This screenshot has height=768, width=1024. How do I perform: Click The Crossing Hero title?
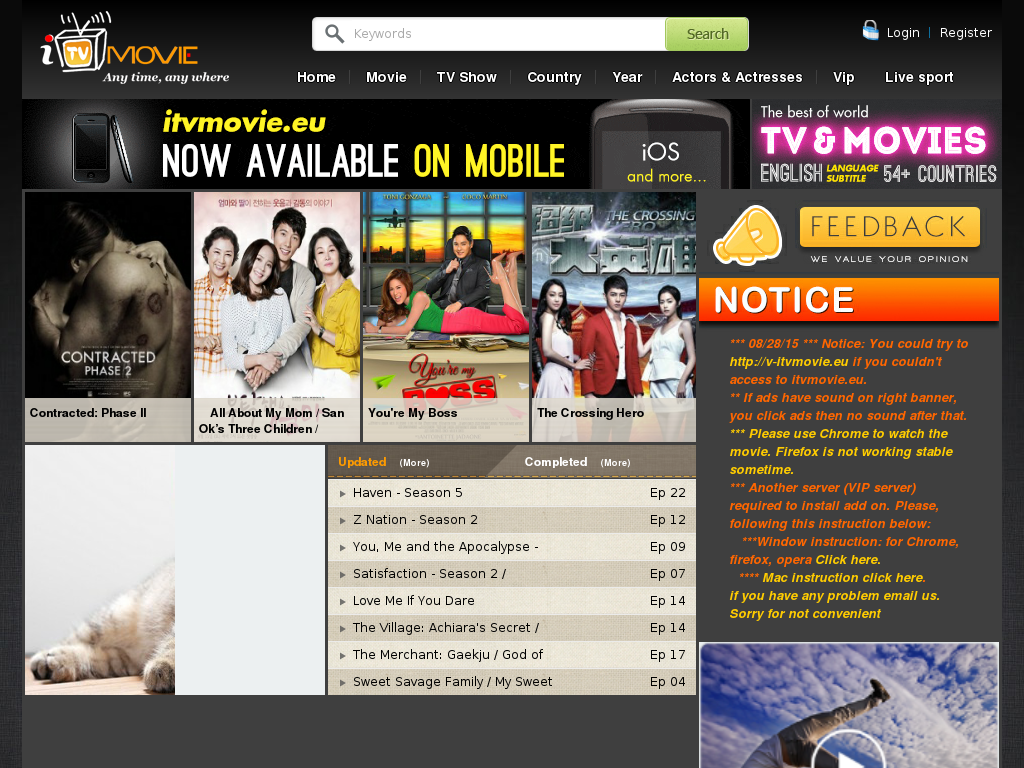[x=590, y=413]
